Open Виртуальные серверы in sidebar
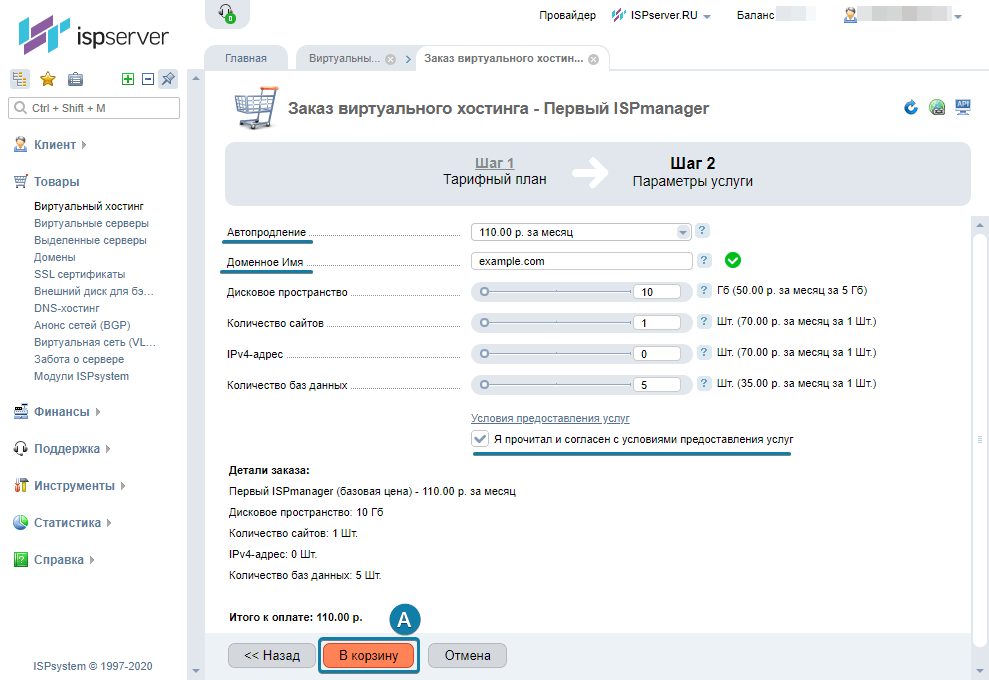Viewport: 989px width, 680px height. (91, 223)
